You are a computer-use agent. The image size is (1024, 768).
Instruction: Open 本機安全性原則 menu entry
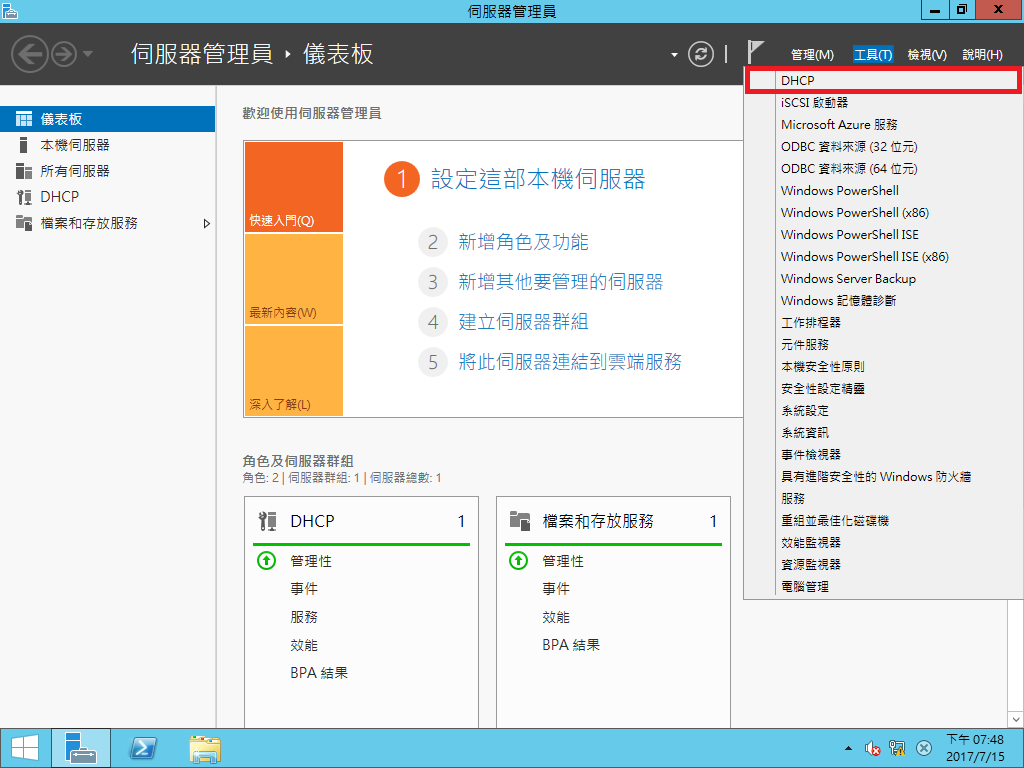pos(884,367)
